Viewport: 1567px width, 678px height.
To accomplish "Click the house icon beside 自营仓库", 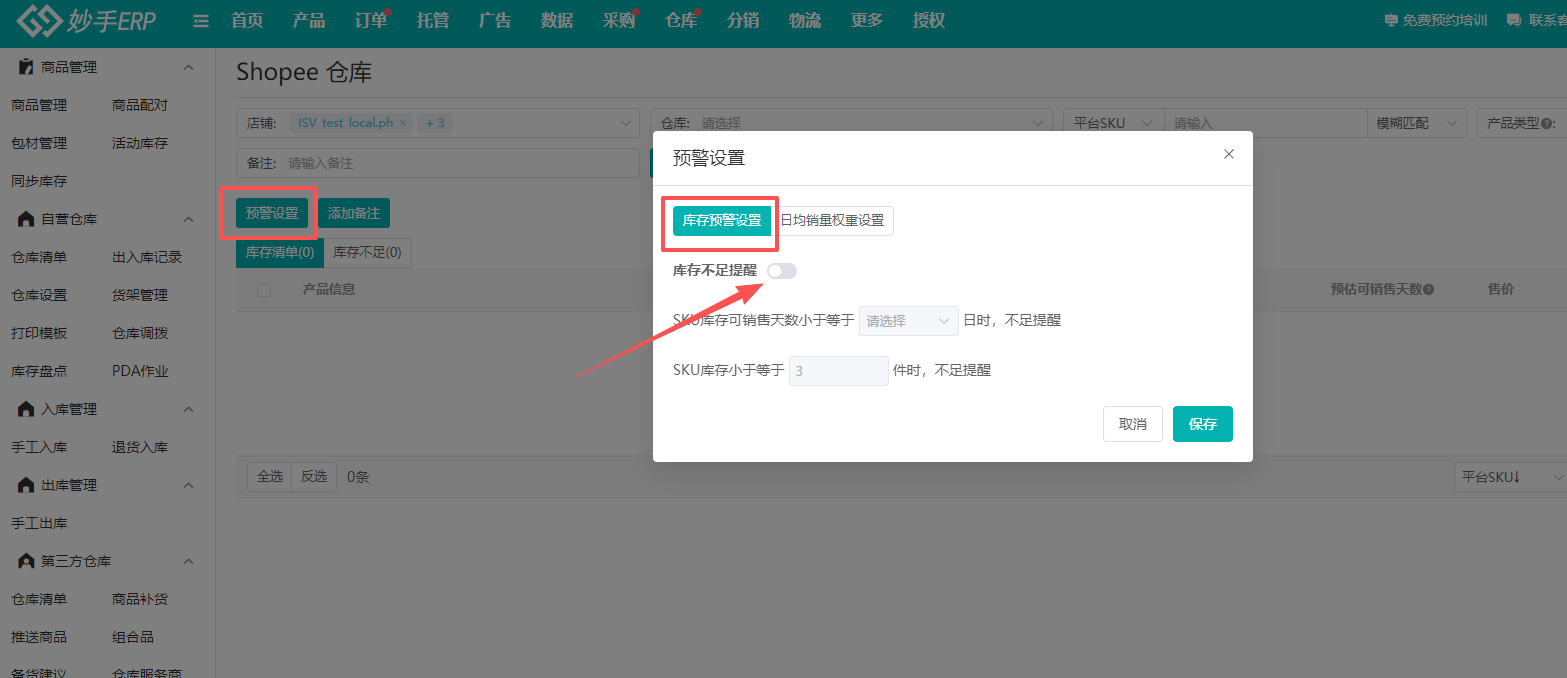I will tap(27, 219).
